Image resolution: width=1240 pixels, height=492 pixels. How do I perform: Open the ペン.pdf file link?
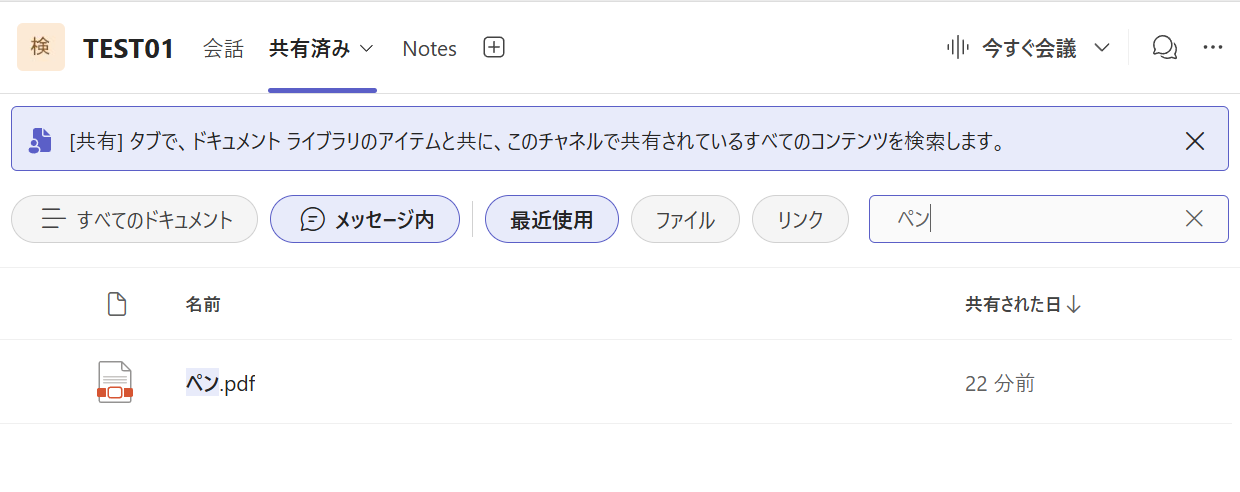point(221,382)
